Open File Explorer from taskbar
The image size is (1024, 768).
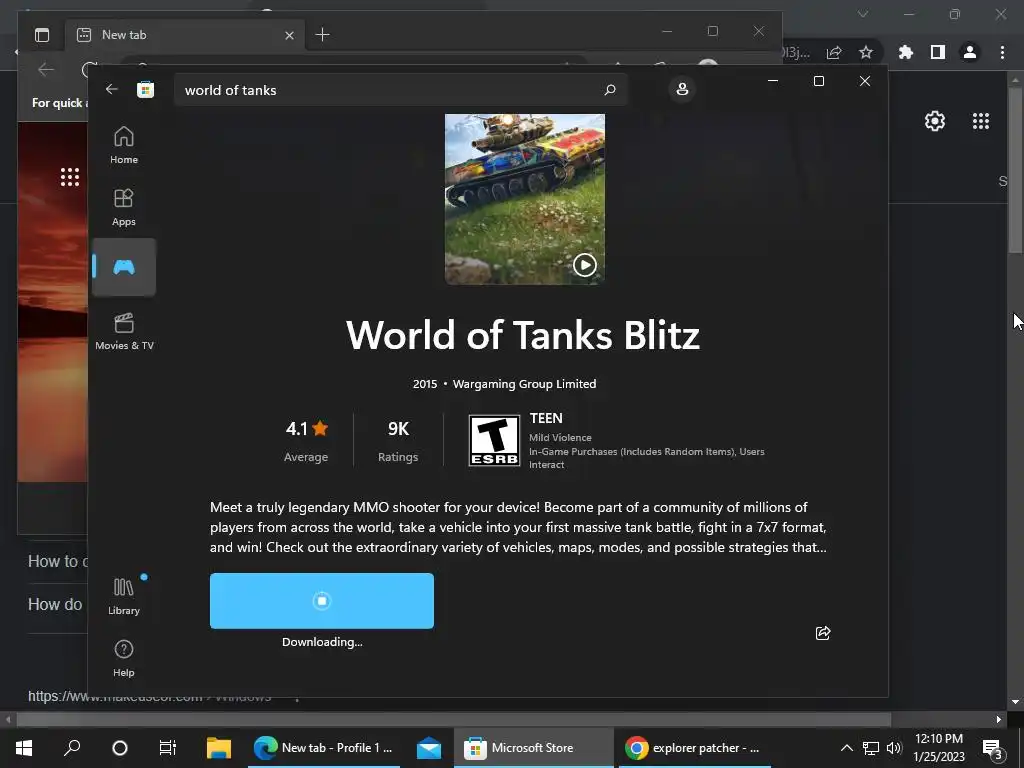point(219,748)
